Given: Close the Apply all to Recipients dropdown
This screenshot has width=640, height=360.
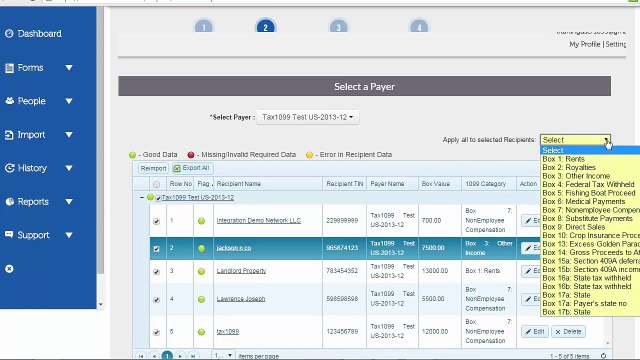Looking at the screenshot, I should coord(575,140).
